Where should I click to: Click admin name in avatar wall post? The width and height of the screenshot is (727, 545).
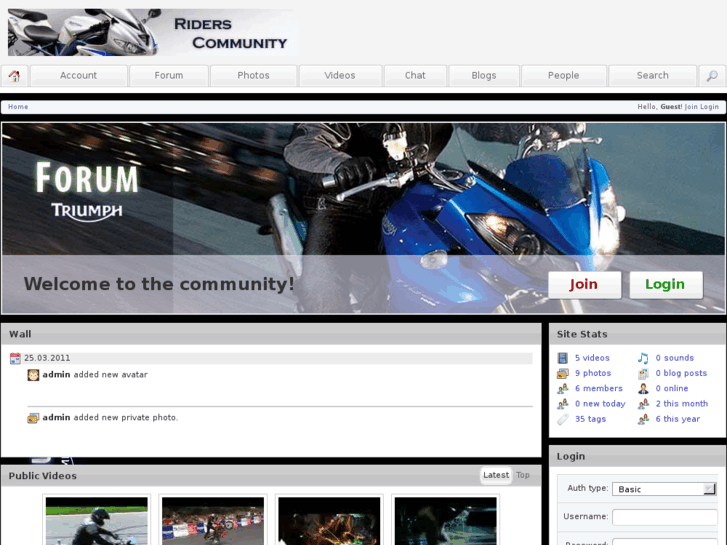click(56, 375)
